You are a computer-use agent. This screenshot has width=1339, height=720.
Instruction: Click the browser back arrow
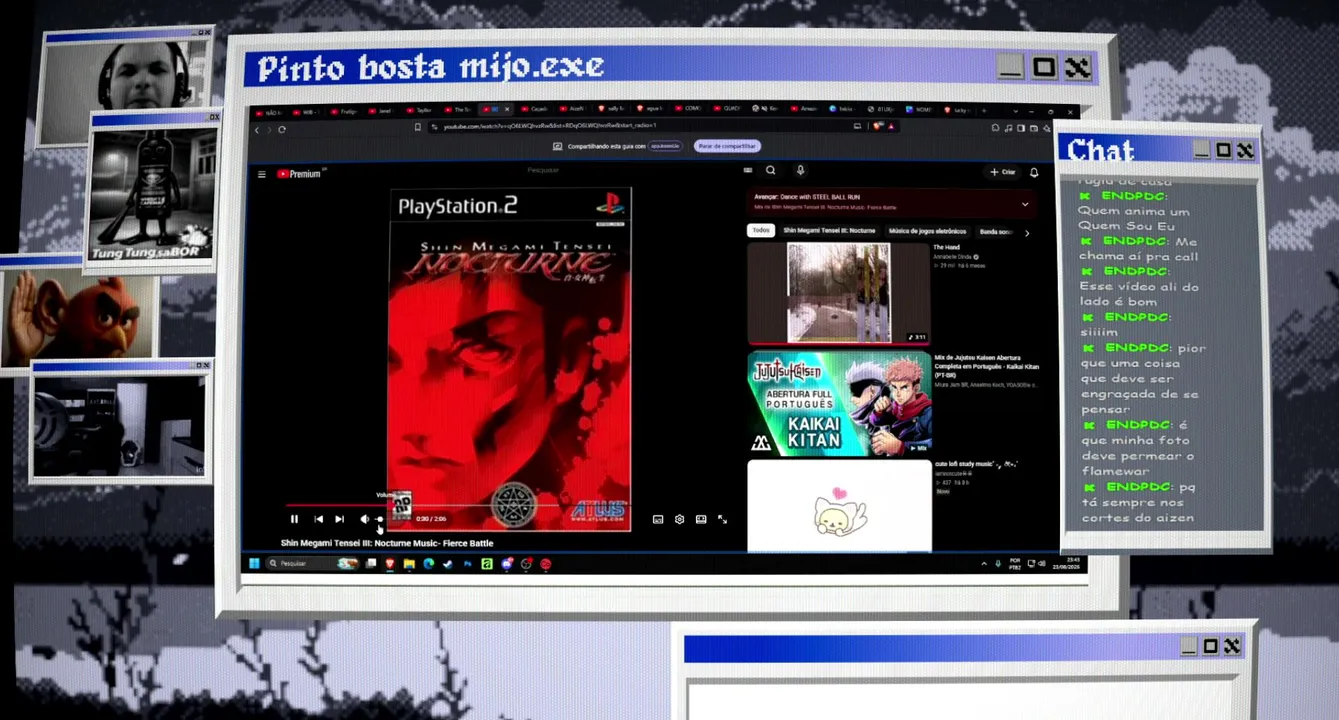coord(257,129)
